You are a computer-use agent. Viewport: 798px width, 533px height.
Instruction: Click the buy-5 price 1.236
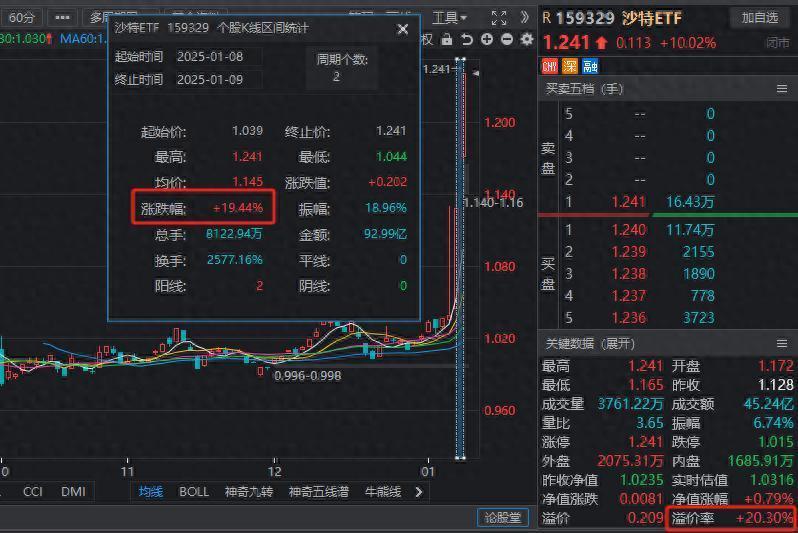click(x=629, y=318)
